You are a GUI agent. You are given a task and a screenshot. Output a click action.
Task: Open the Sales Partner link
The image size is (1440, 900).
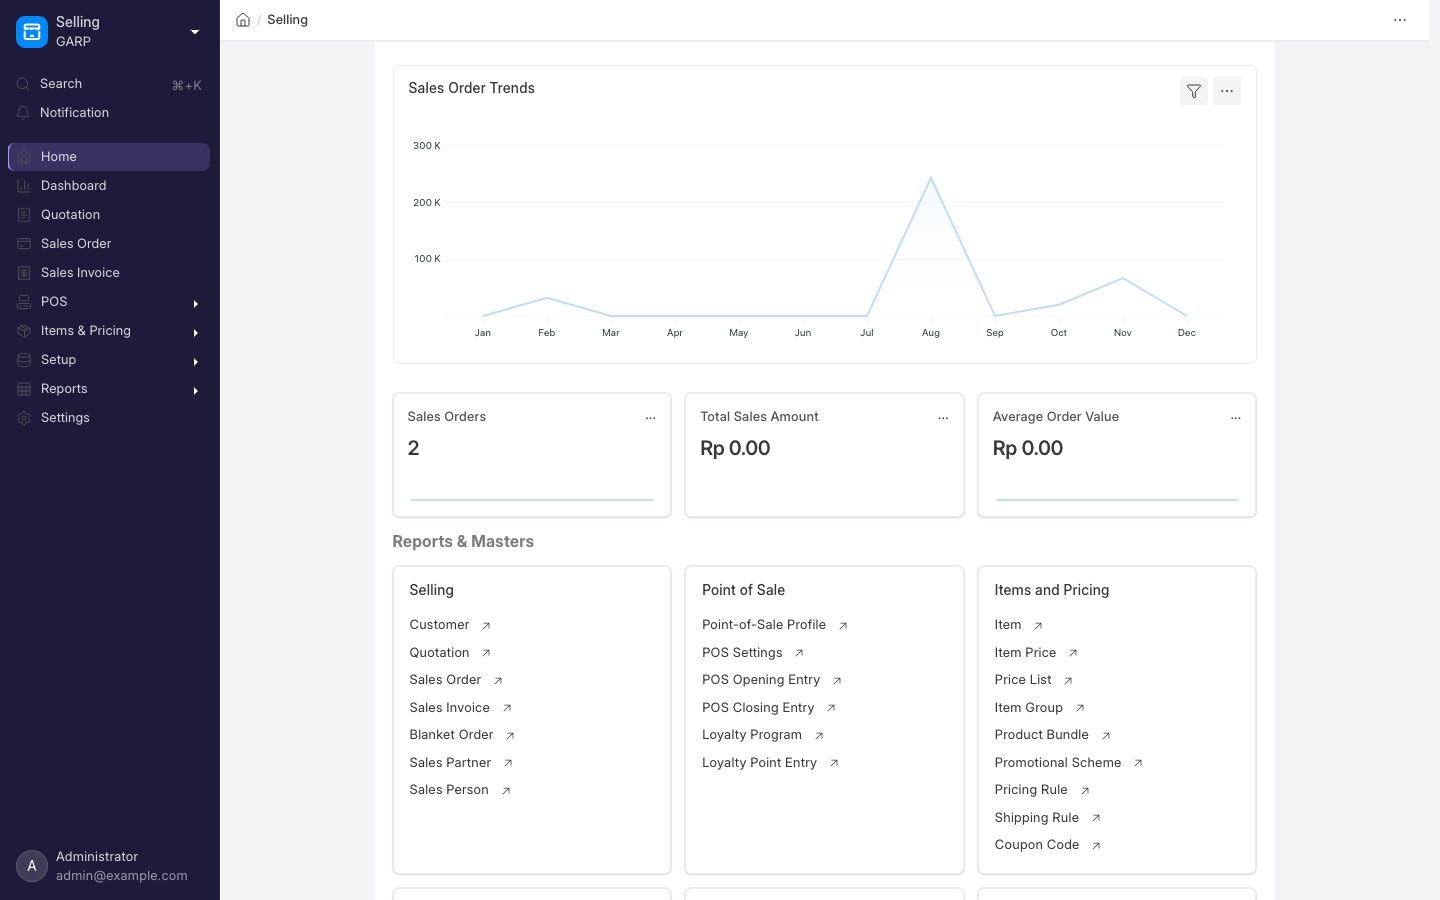[x=450, y=763]
